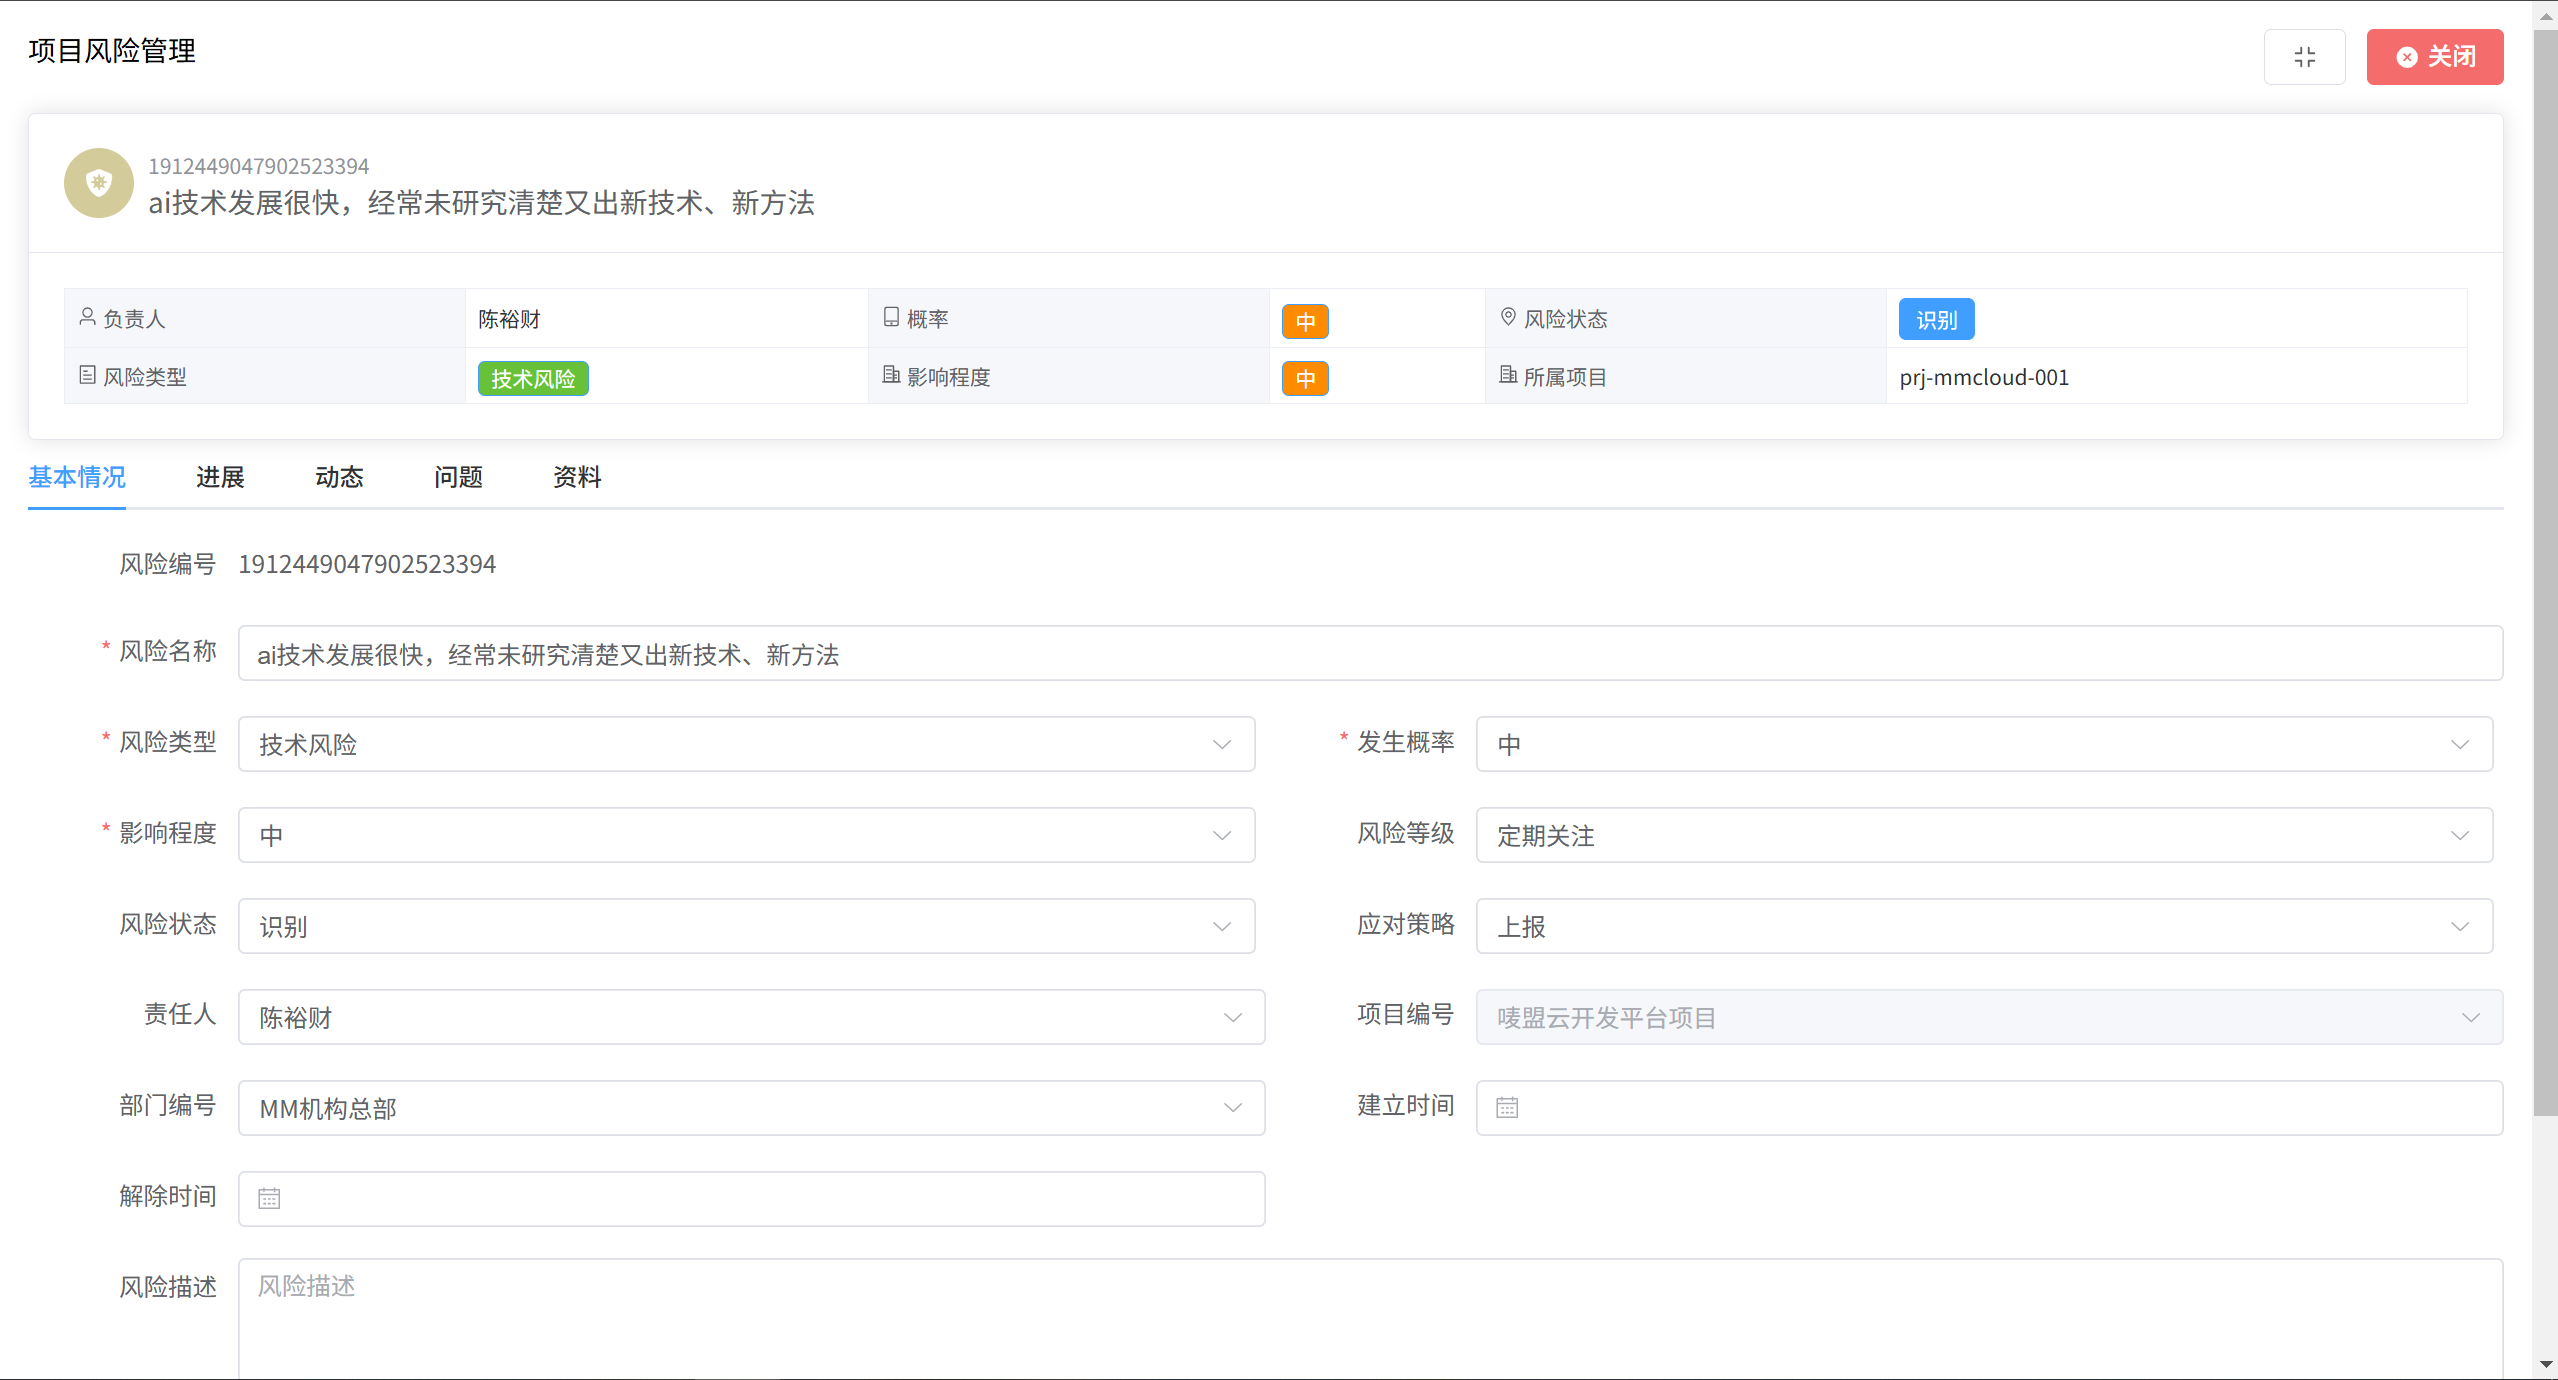Click the shrink/exit fullscreen icon button
Screen dimensions: 2558x1380
point(2304,57)
